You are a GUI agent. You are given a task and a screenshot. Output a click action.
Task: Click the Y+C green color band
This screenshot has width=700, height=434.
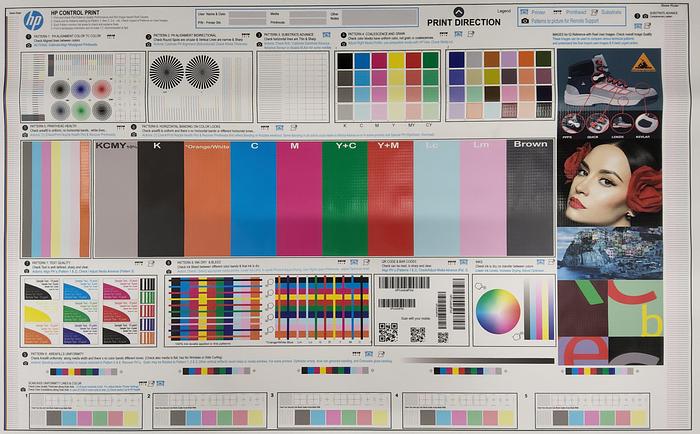[345, 198]
